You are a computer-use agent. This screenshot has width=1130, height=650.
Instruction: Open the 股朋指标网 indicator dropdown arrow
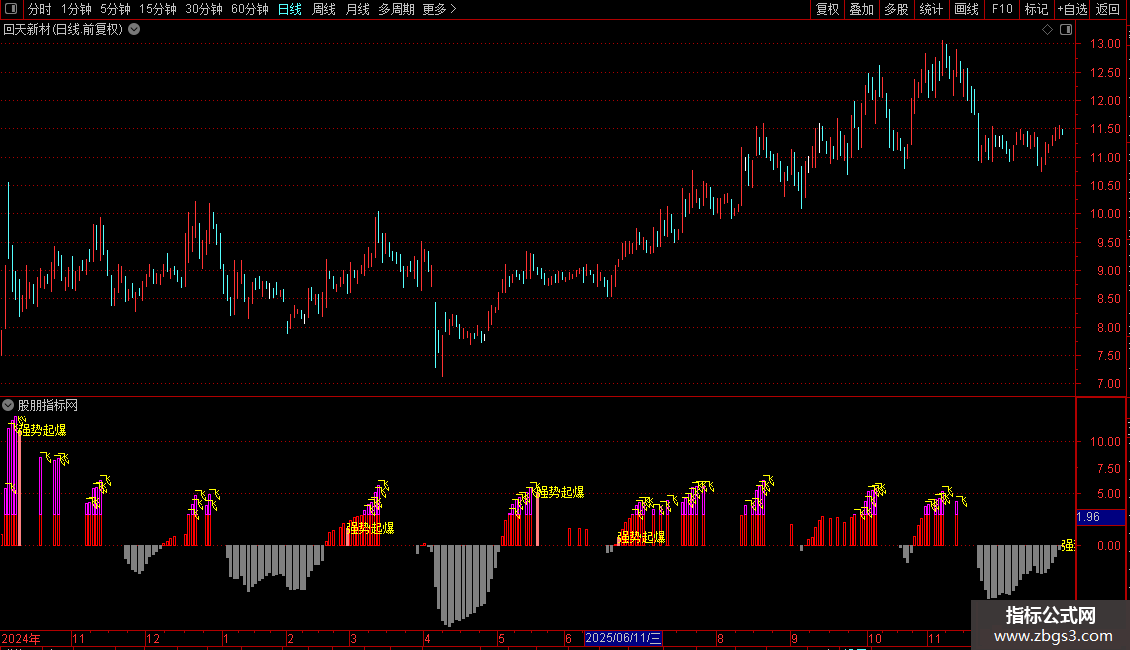click(x=8, y=406)
